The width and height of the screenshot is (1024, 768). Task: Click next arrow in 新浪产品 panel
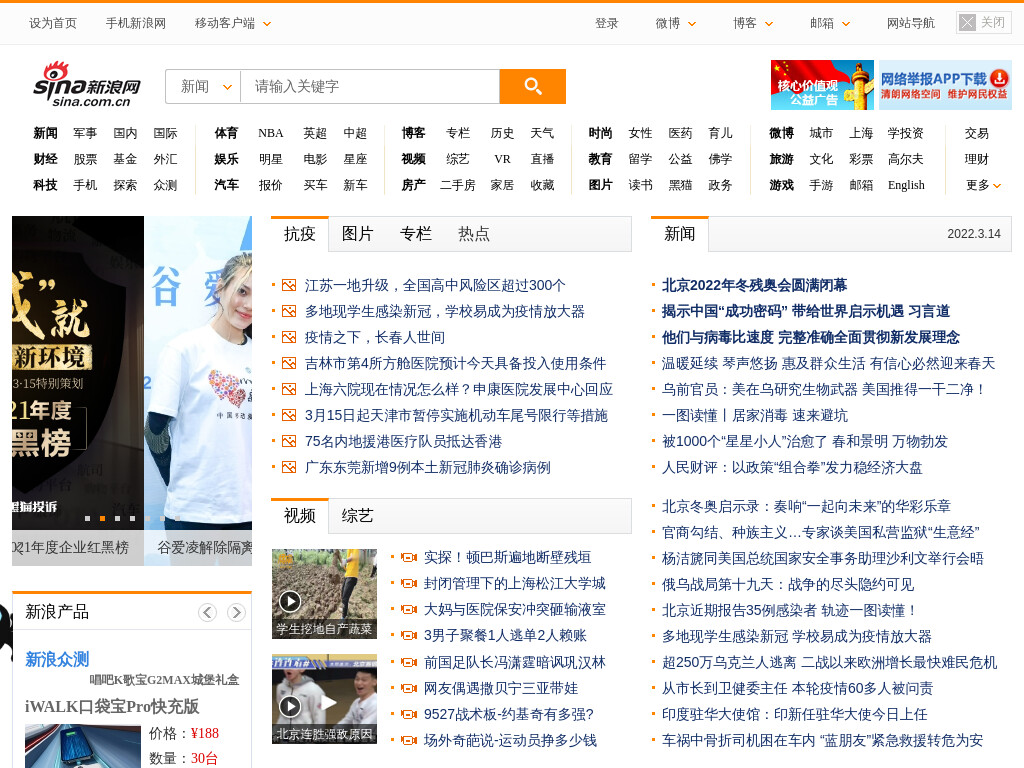pos(236,612)
